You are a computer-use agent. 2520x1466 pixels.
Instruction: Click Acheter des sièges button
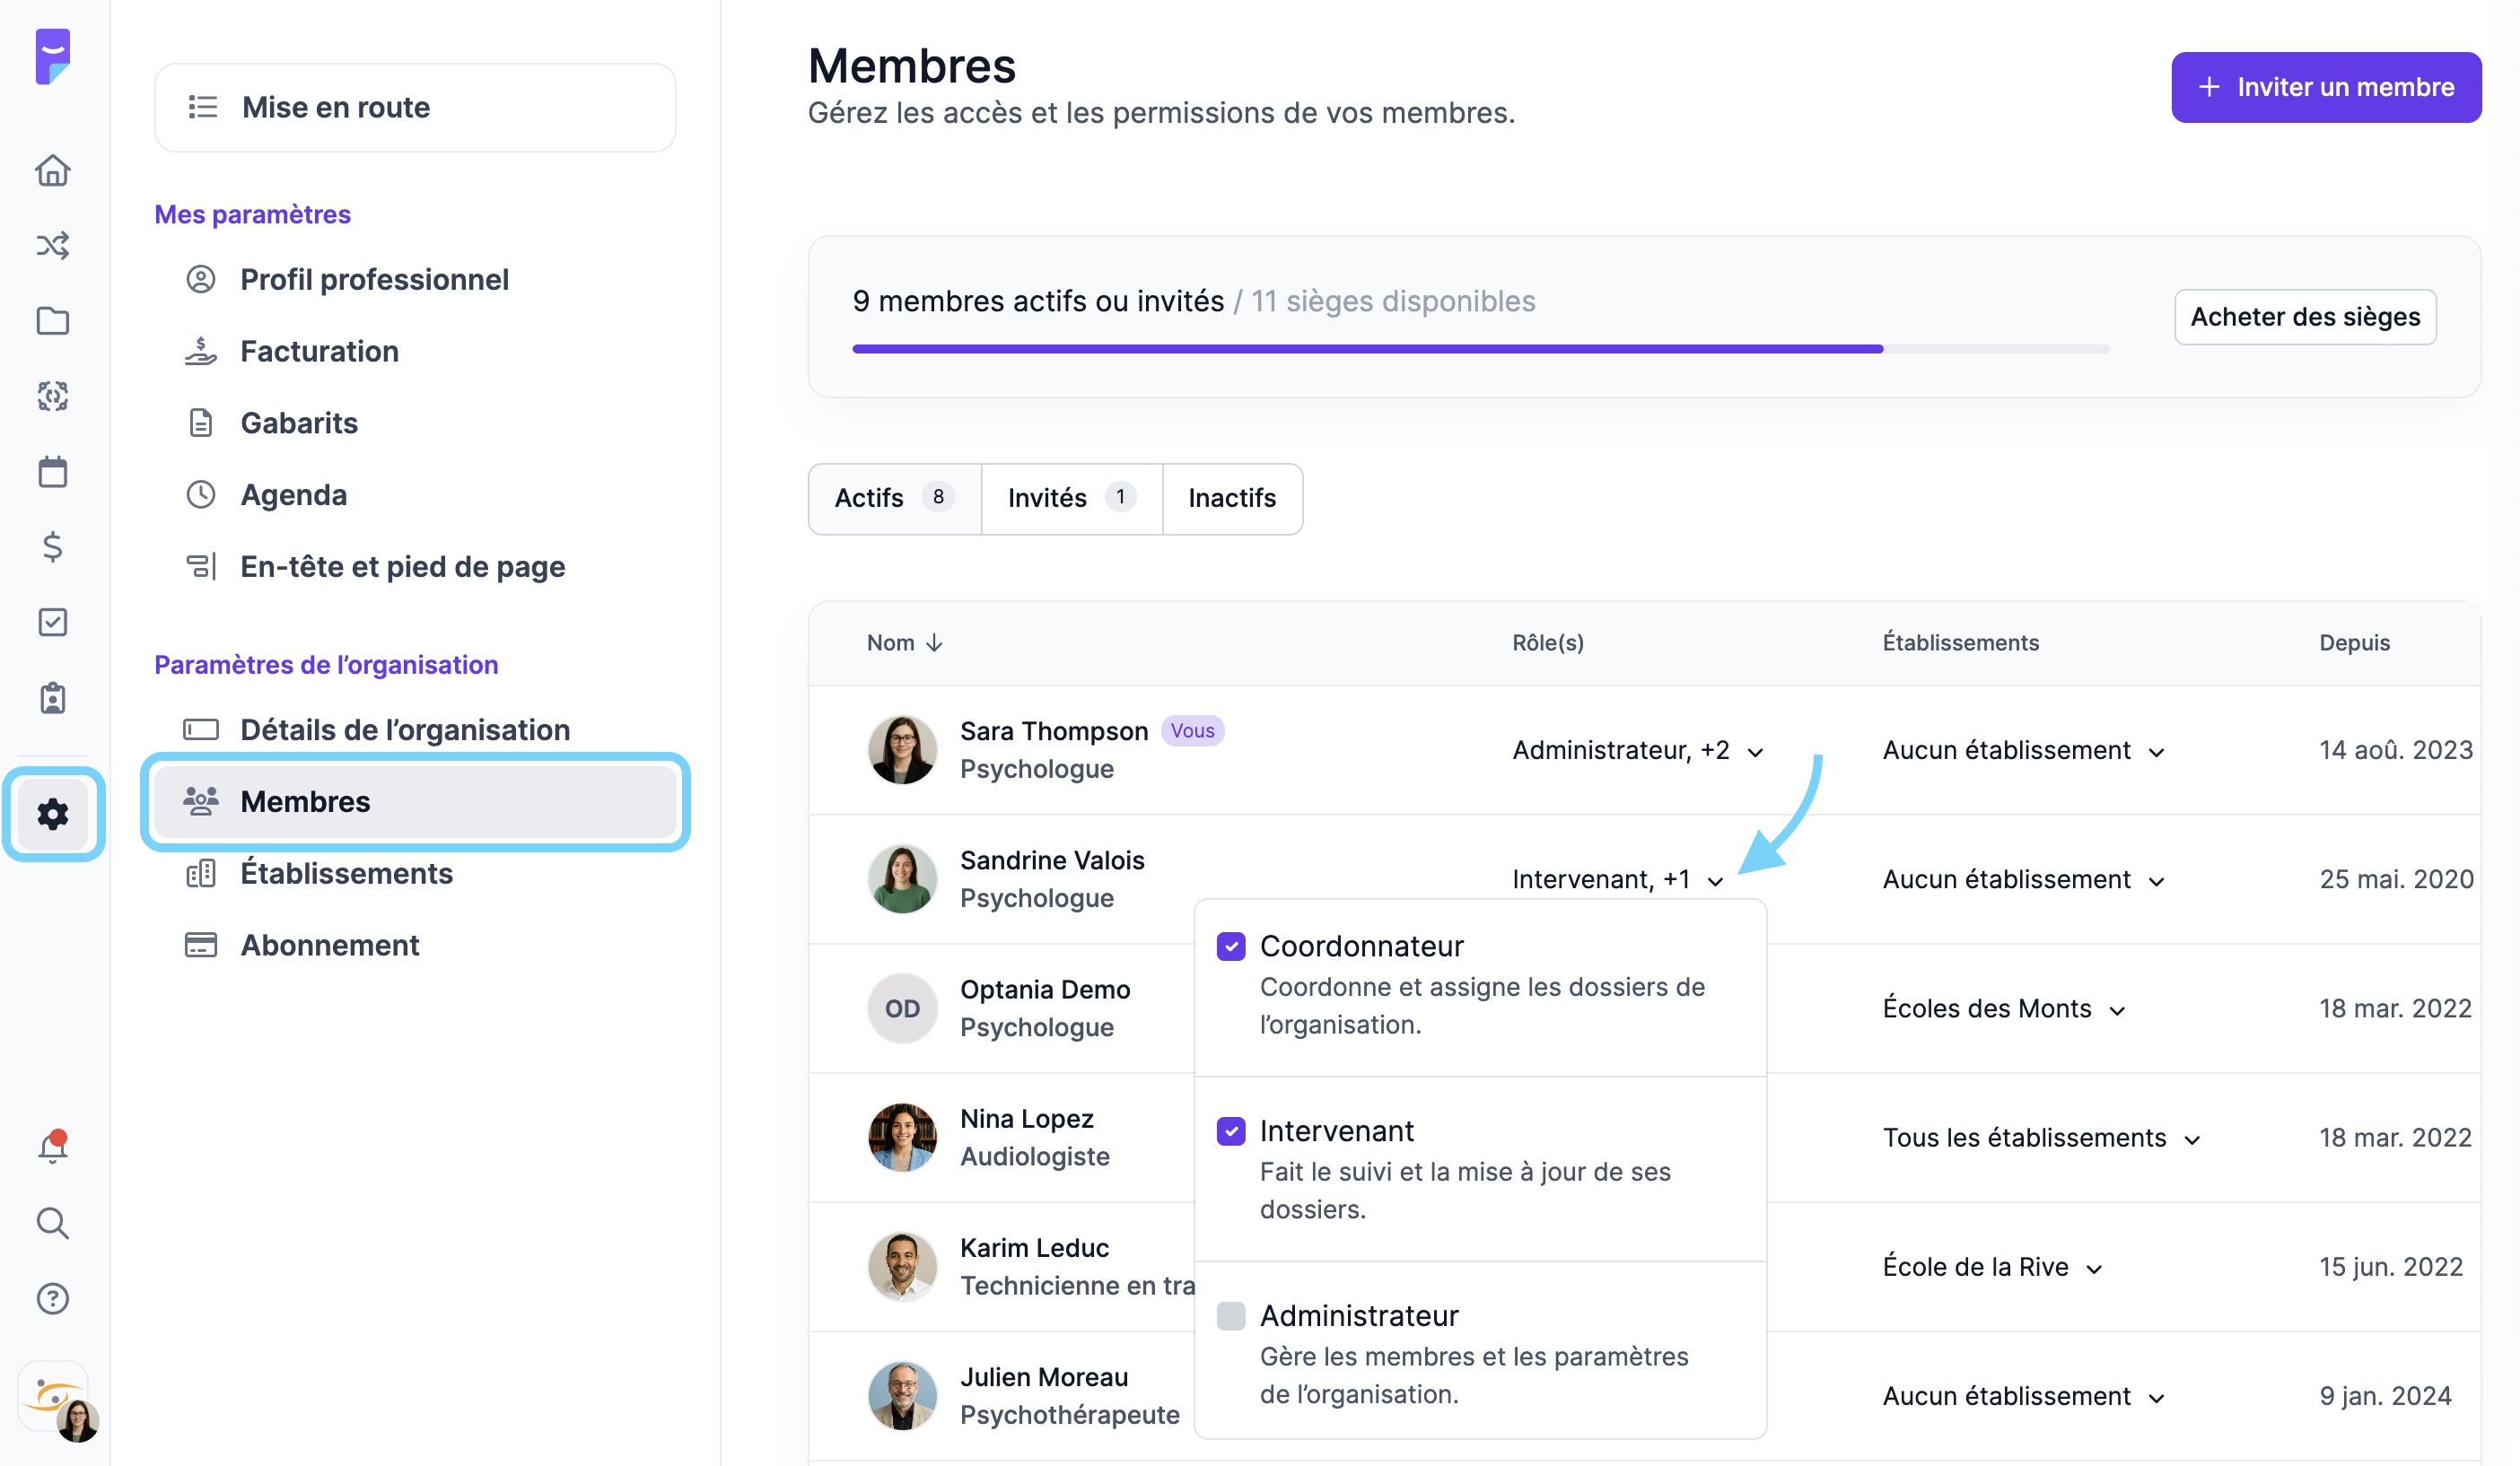pos(2305,317)
